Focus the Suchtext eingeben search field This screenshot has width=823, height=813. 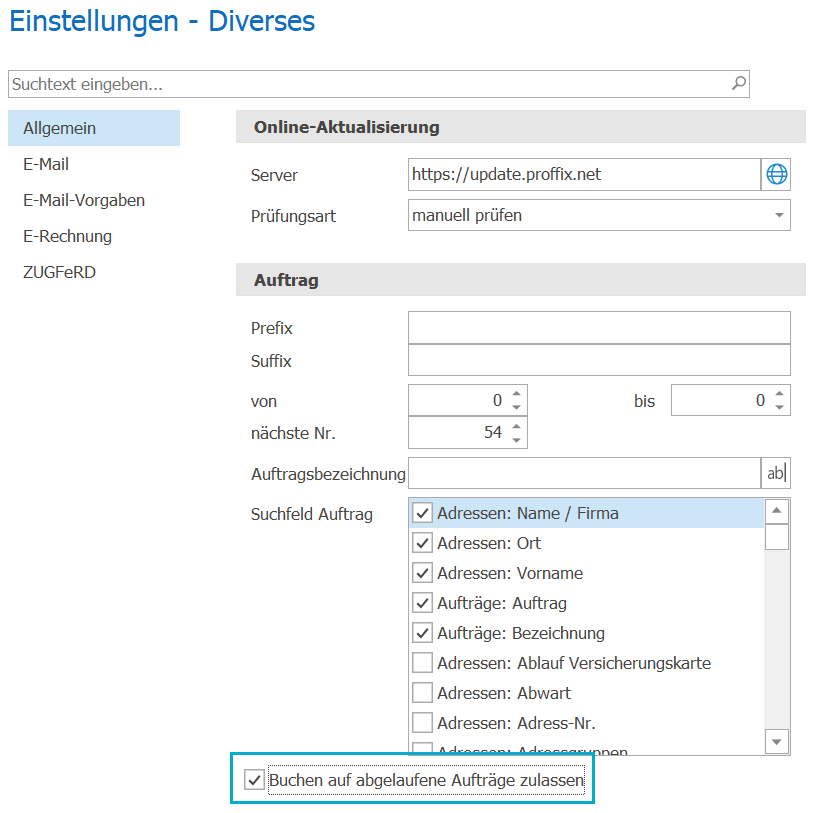[378, 84]
